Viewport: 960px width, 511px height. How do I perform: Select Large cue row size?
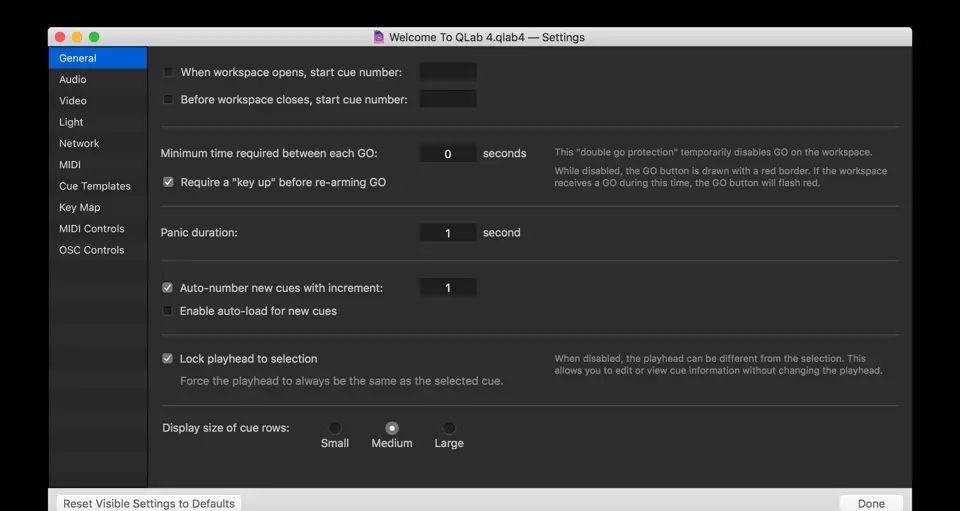click(449, 428)
